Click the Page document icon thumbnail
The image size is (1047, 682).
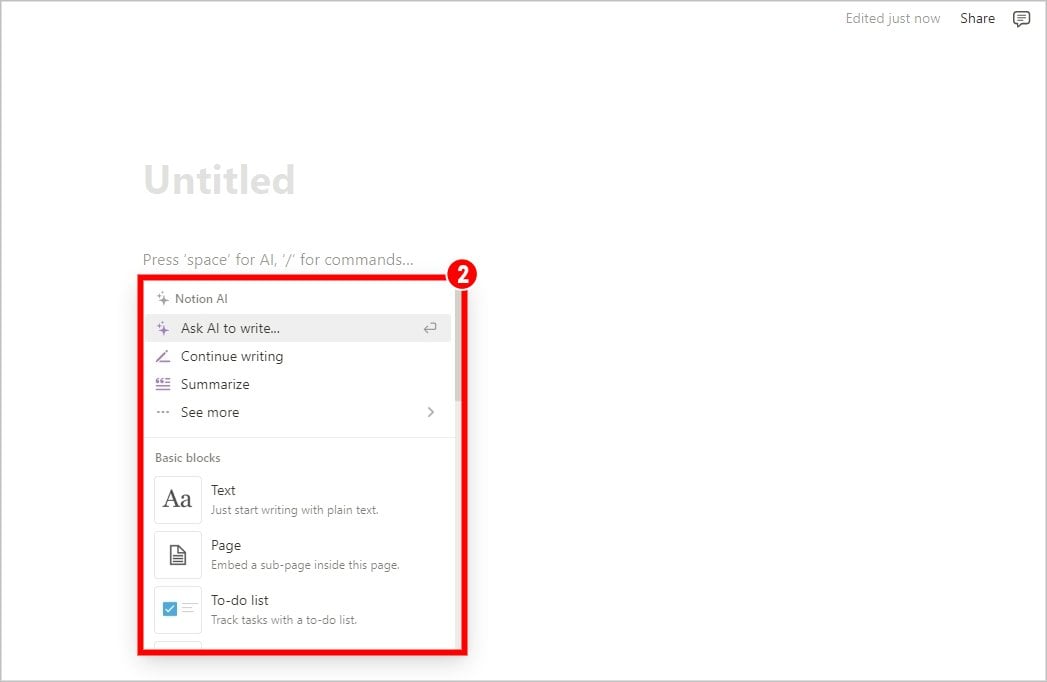point(178,554)
